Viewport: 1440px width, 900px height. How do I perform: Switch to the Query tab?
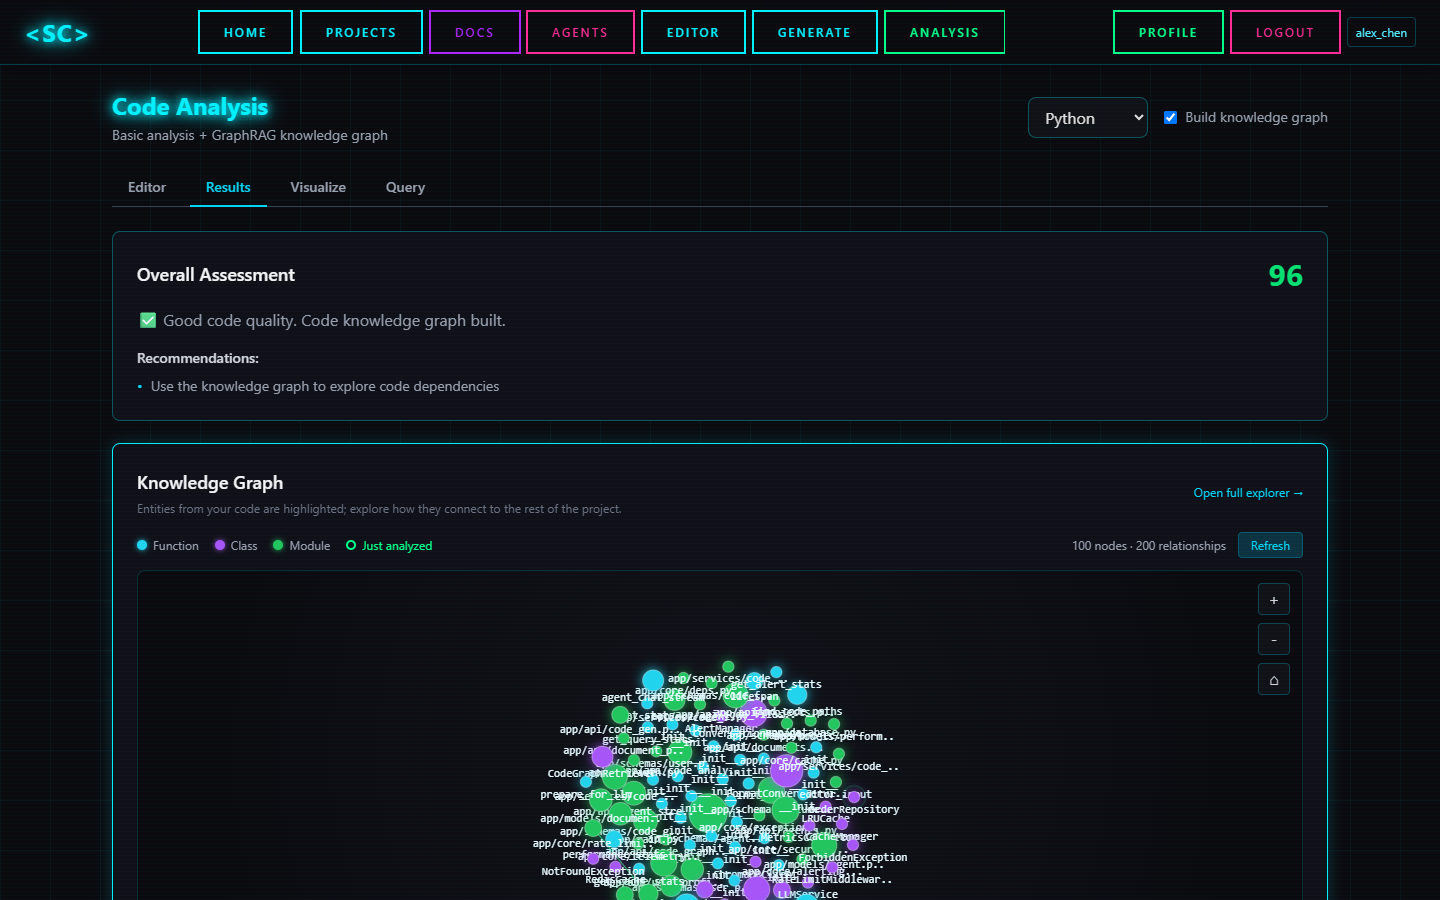405,187
